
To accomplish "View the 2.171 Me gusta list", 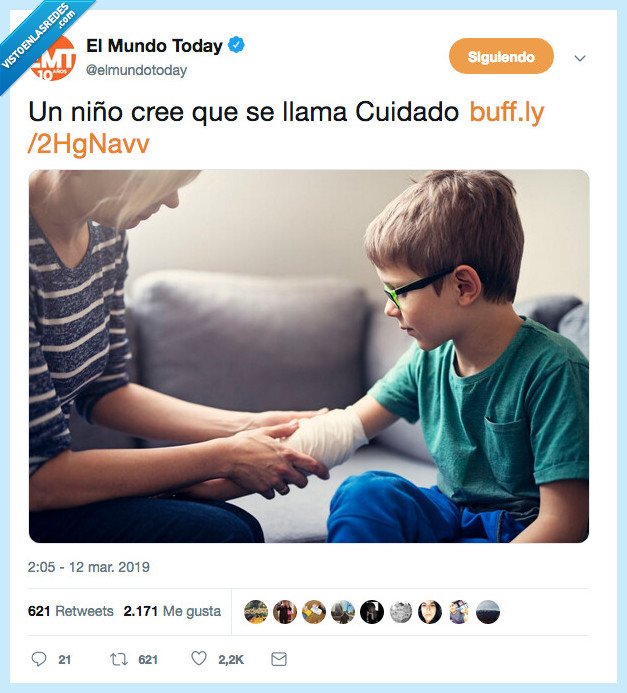I will click(x=172, y=611).
